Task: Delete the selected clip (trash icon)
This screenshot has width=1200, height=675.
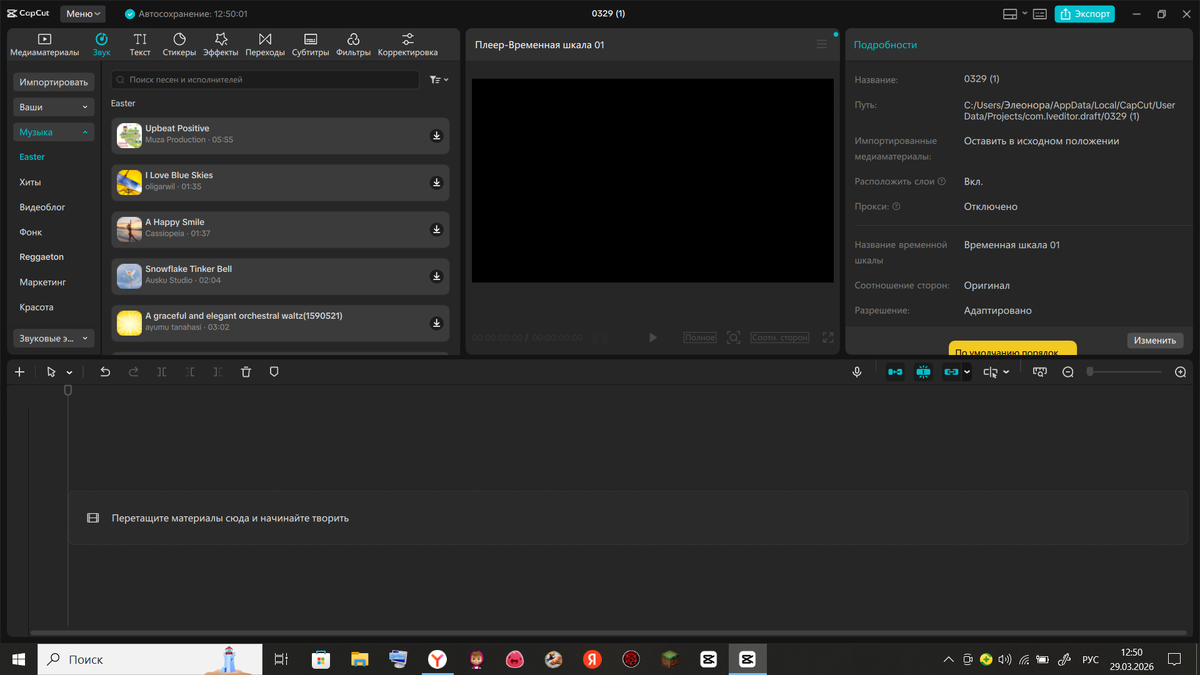Action: point(246,372)
